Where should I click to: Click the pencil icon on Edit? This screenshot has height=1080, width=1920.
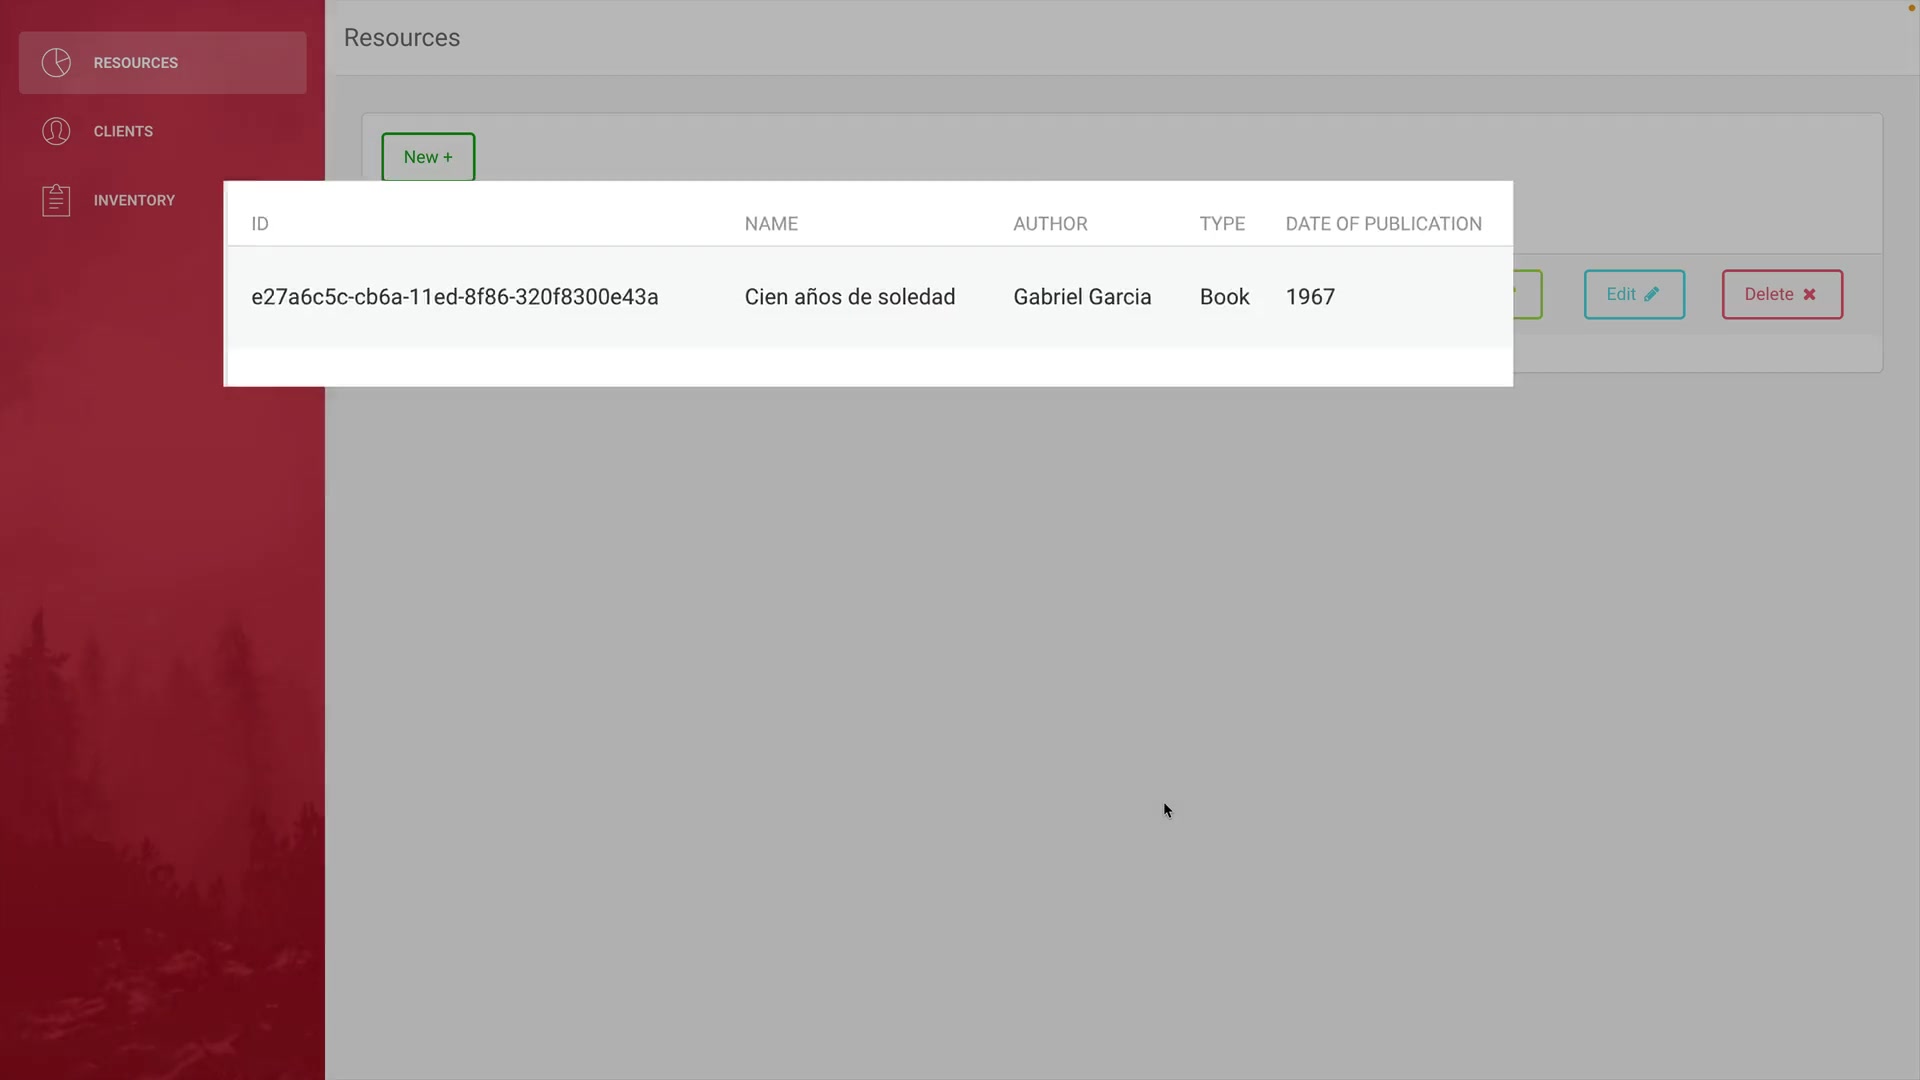pyautogui.click(x=1651, y=294)
